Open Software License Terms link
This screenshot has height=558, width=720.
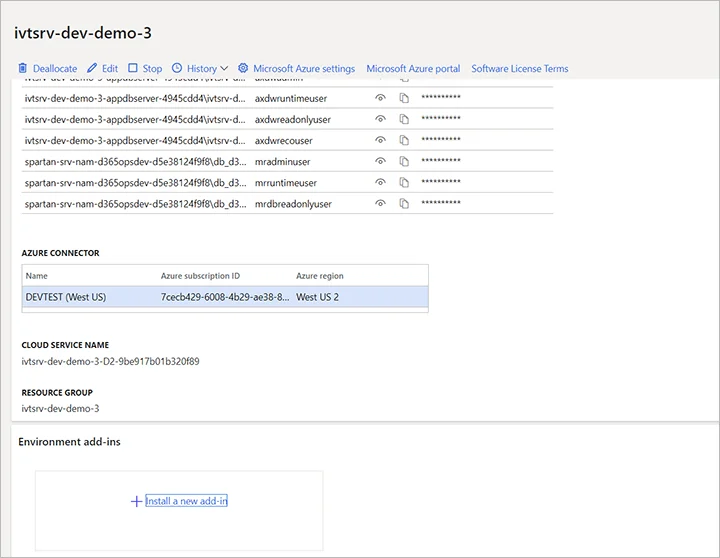pyautogui.click(x=520, y=68)
